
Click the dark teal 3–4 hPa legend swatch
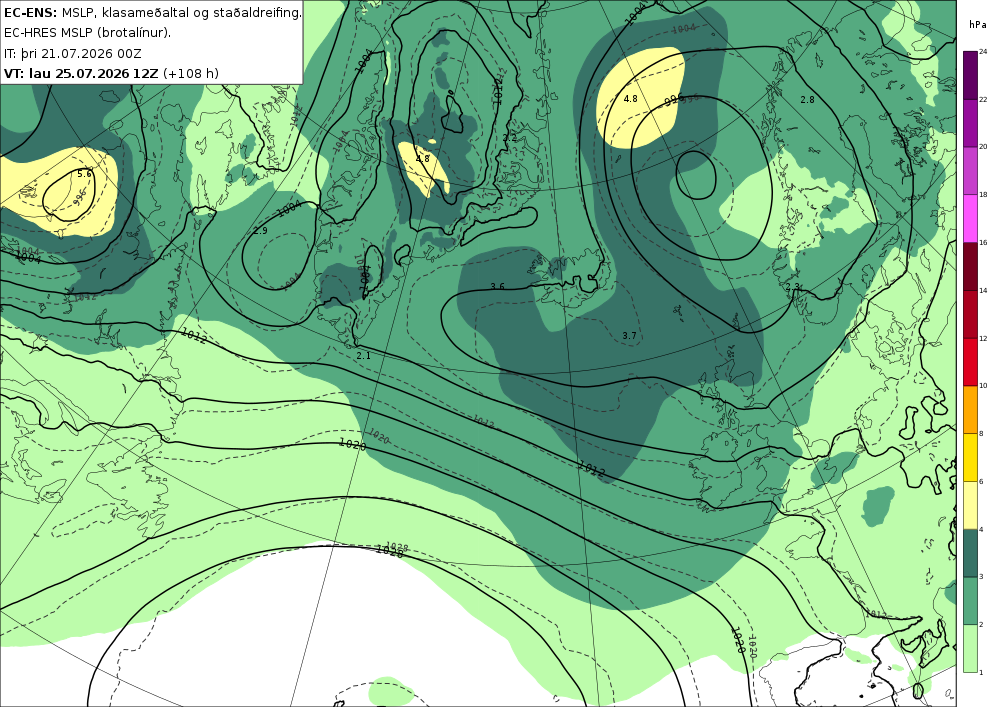tap(970, 553)
